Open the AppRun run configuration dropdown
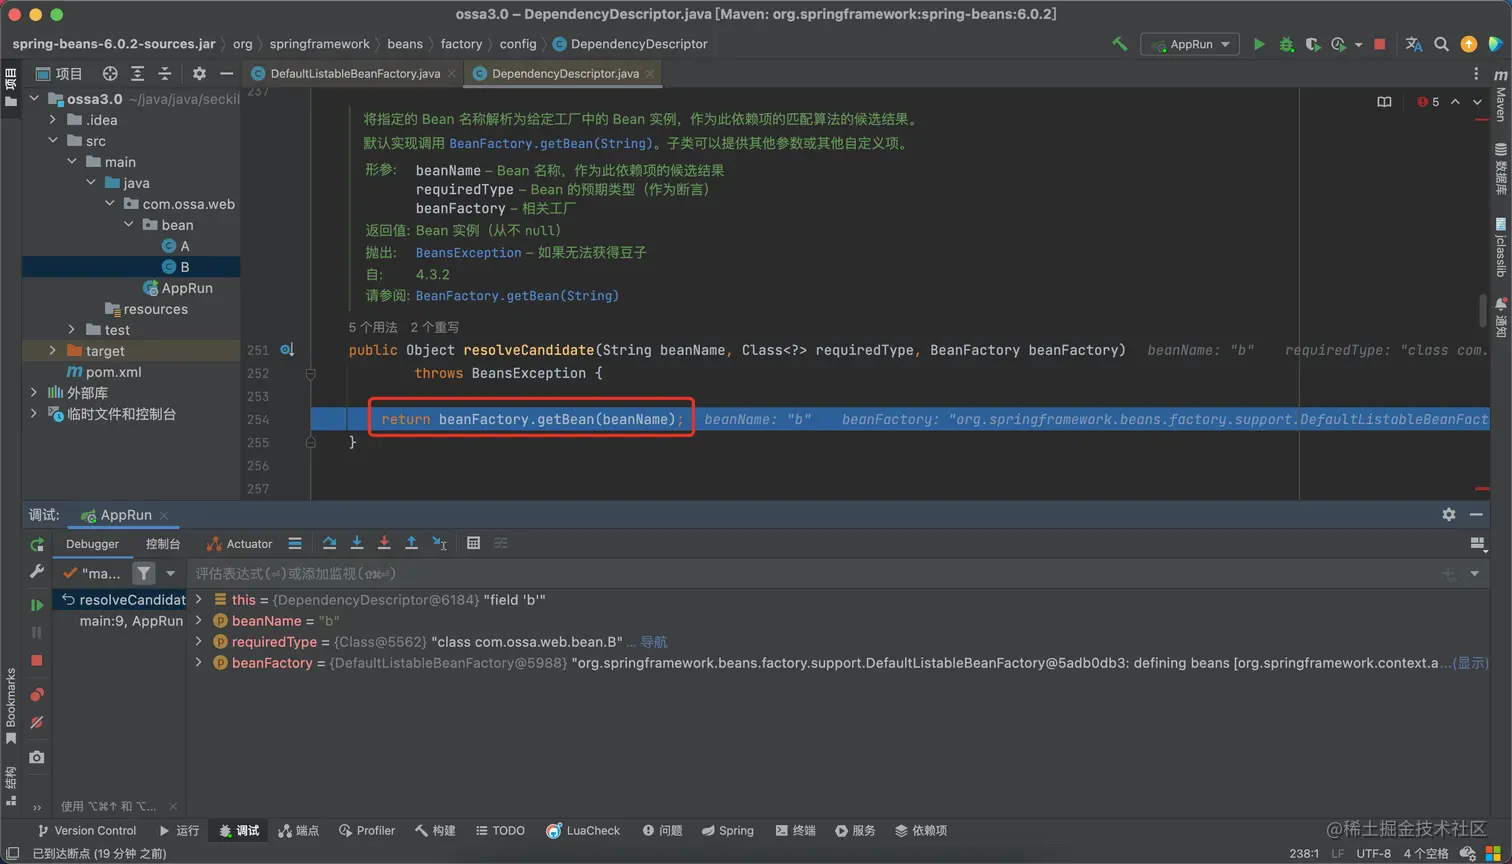 (1190, 44)
